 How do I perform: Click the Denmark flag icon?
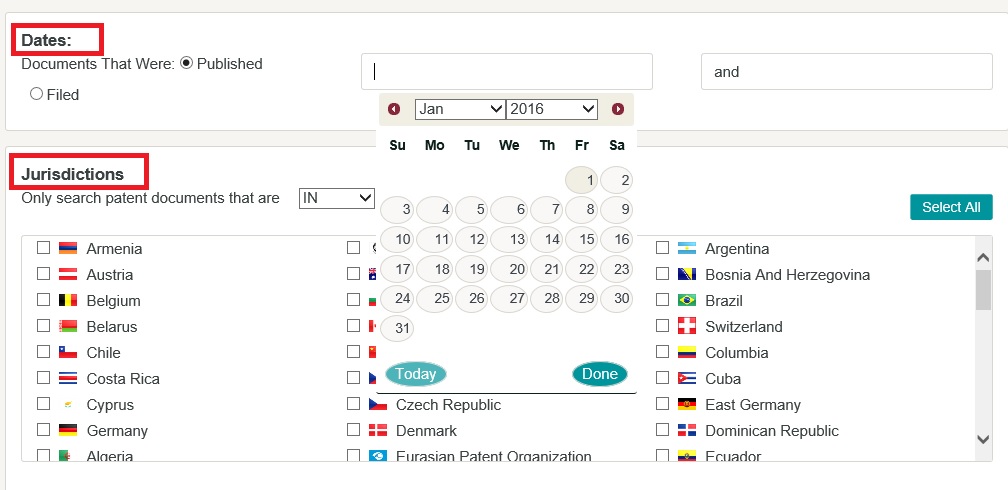pyautogui.click(x=378, y=430)
